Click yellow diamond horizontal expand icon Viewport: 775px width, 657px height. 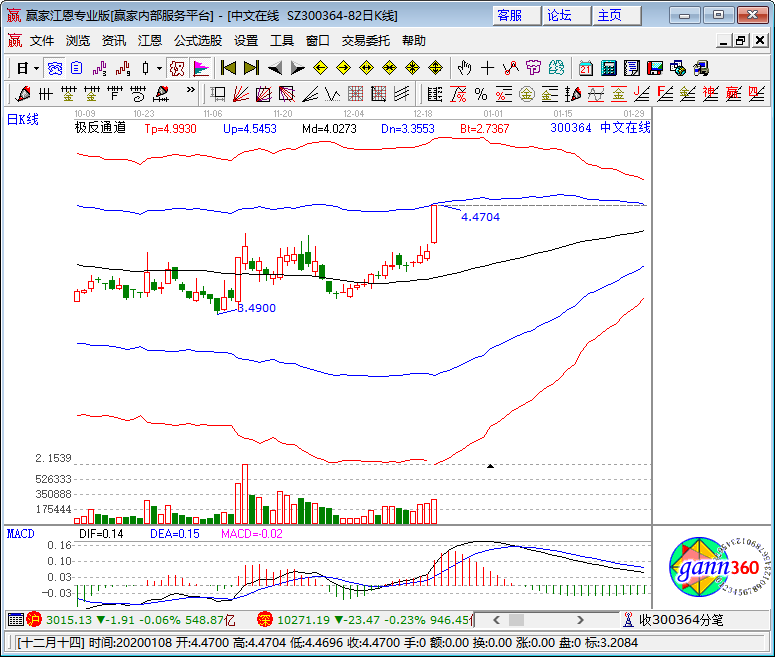click(x=366, y=68)
